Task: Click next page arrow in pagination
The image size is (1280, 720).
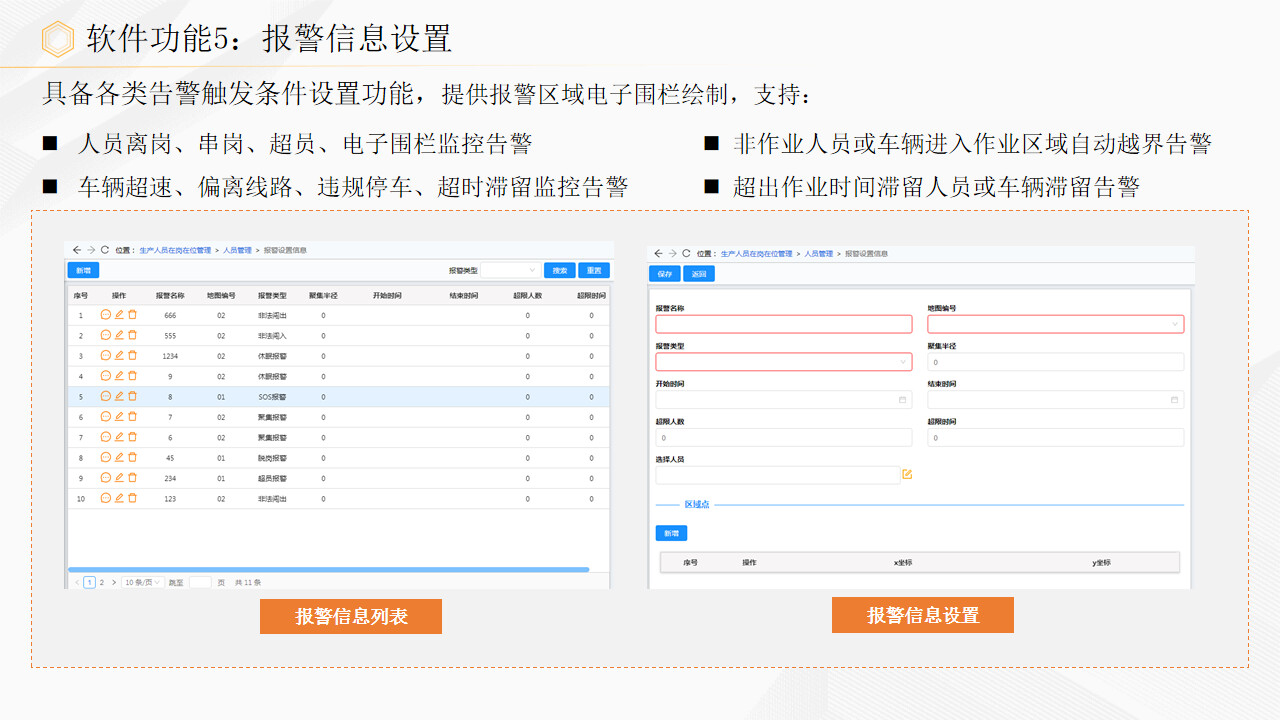Action: (x=114, y=582)
